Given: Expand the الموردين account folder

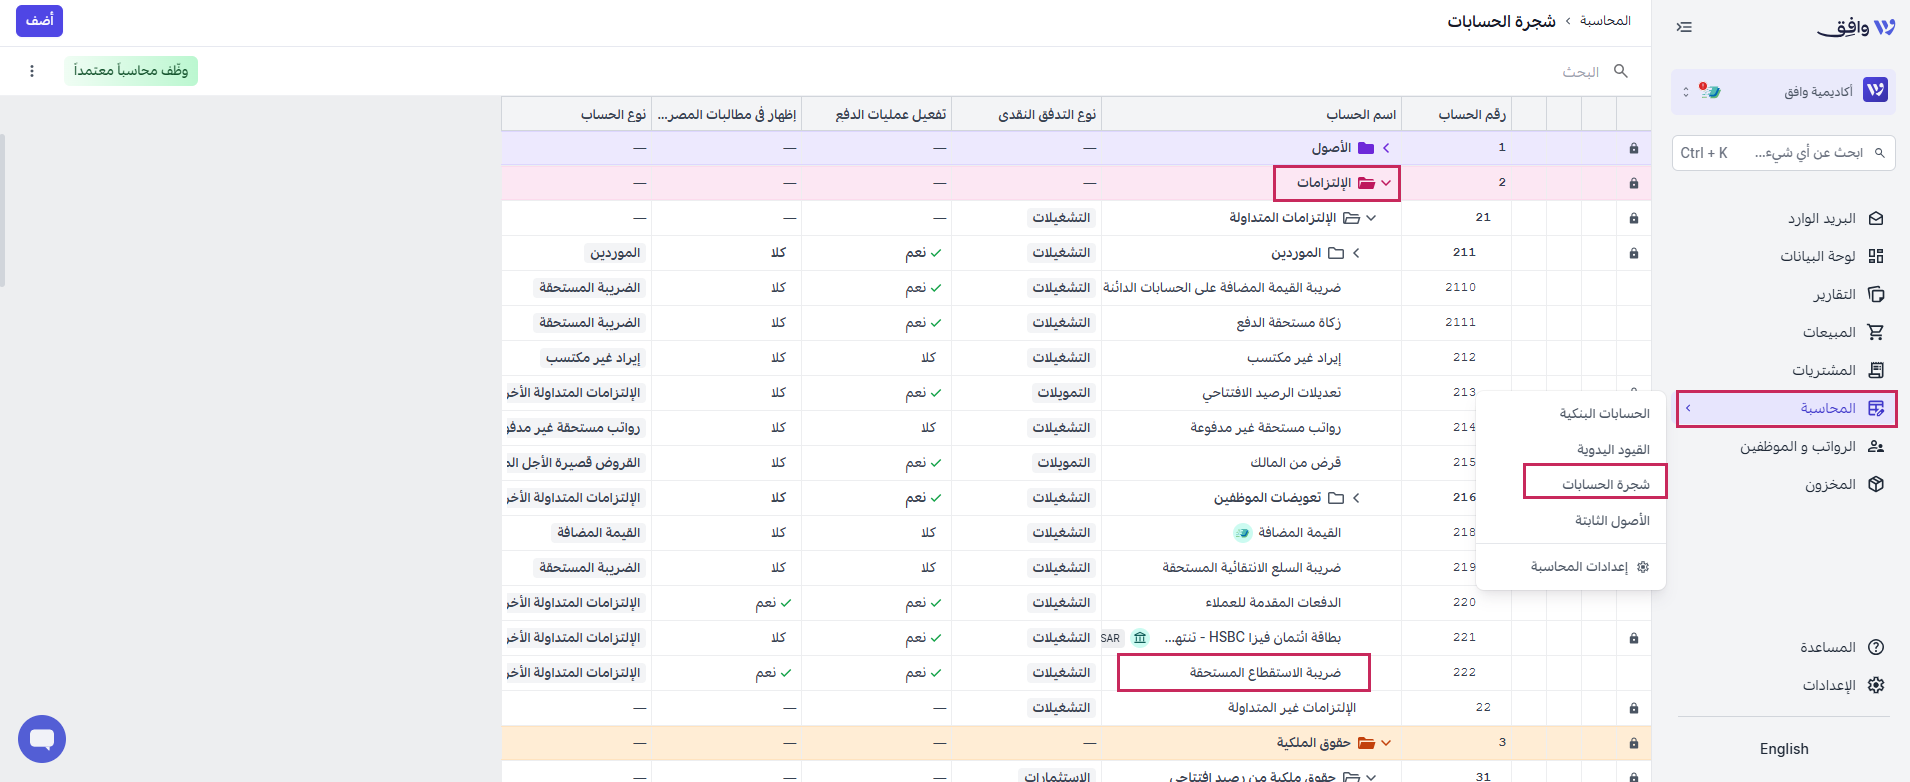Looking at the screenshot, I should click(x=1356, y=253).
